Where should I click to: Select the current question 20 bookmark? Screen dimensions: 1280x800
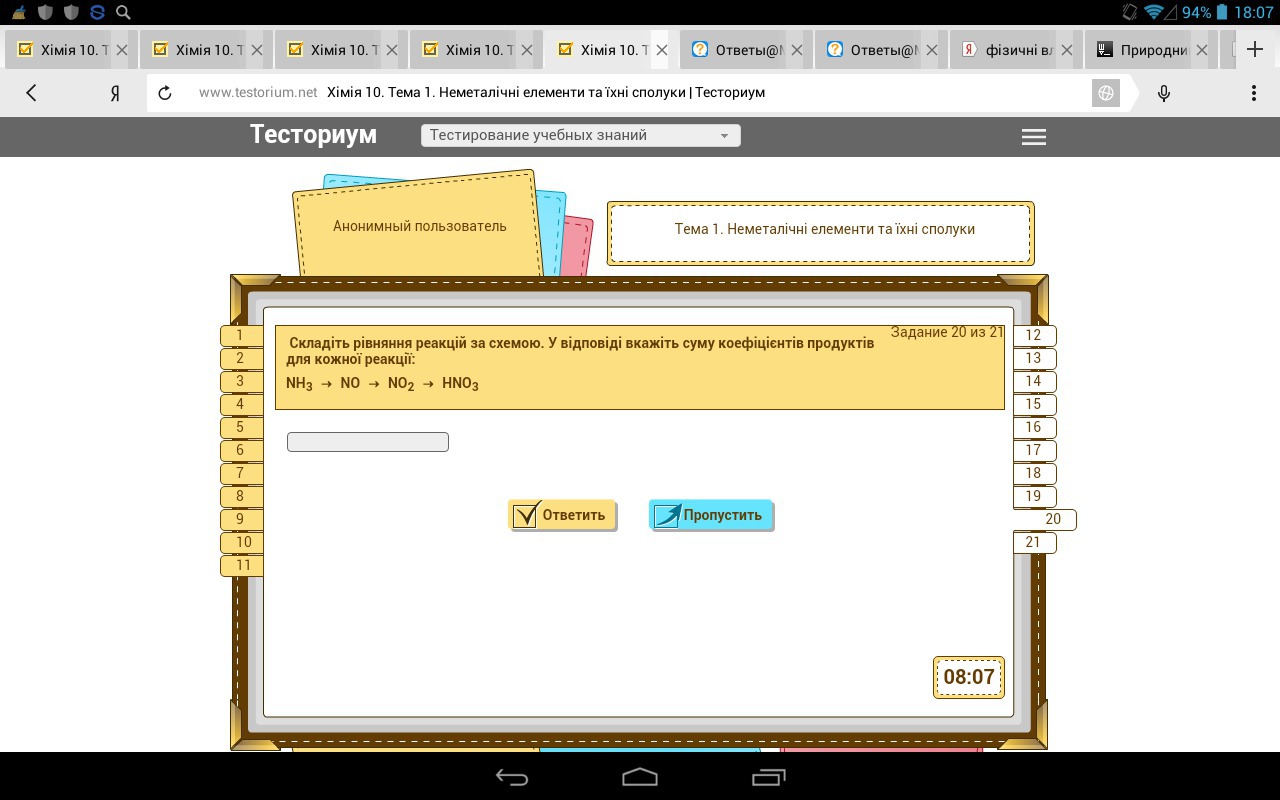(x=1046, y=519)
